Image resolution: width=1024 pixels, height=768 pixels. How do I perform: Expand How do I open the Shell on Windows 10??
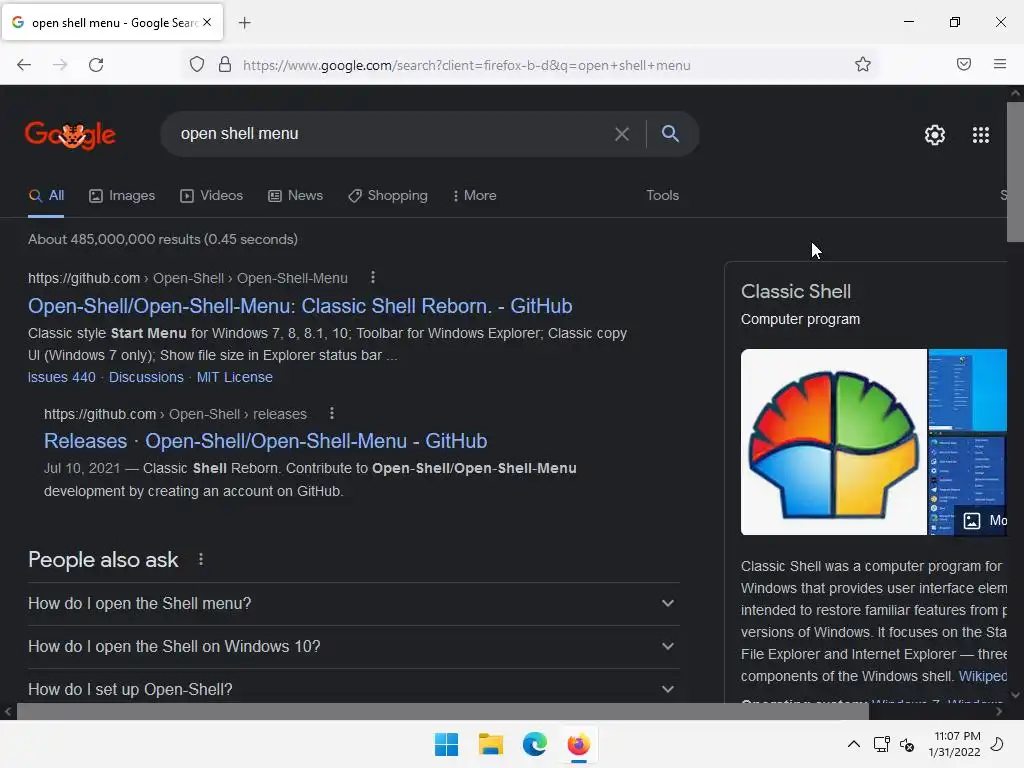[x=353, y=647]
